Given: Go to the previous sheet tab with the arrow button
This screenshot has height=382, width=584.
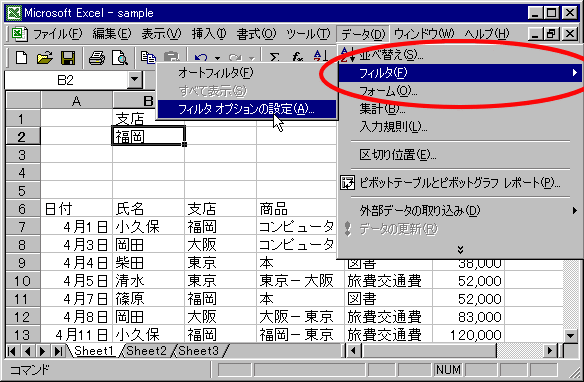Looking at the screenshot, I should [27, 351].
